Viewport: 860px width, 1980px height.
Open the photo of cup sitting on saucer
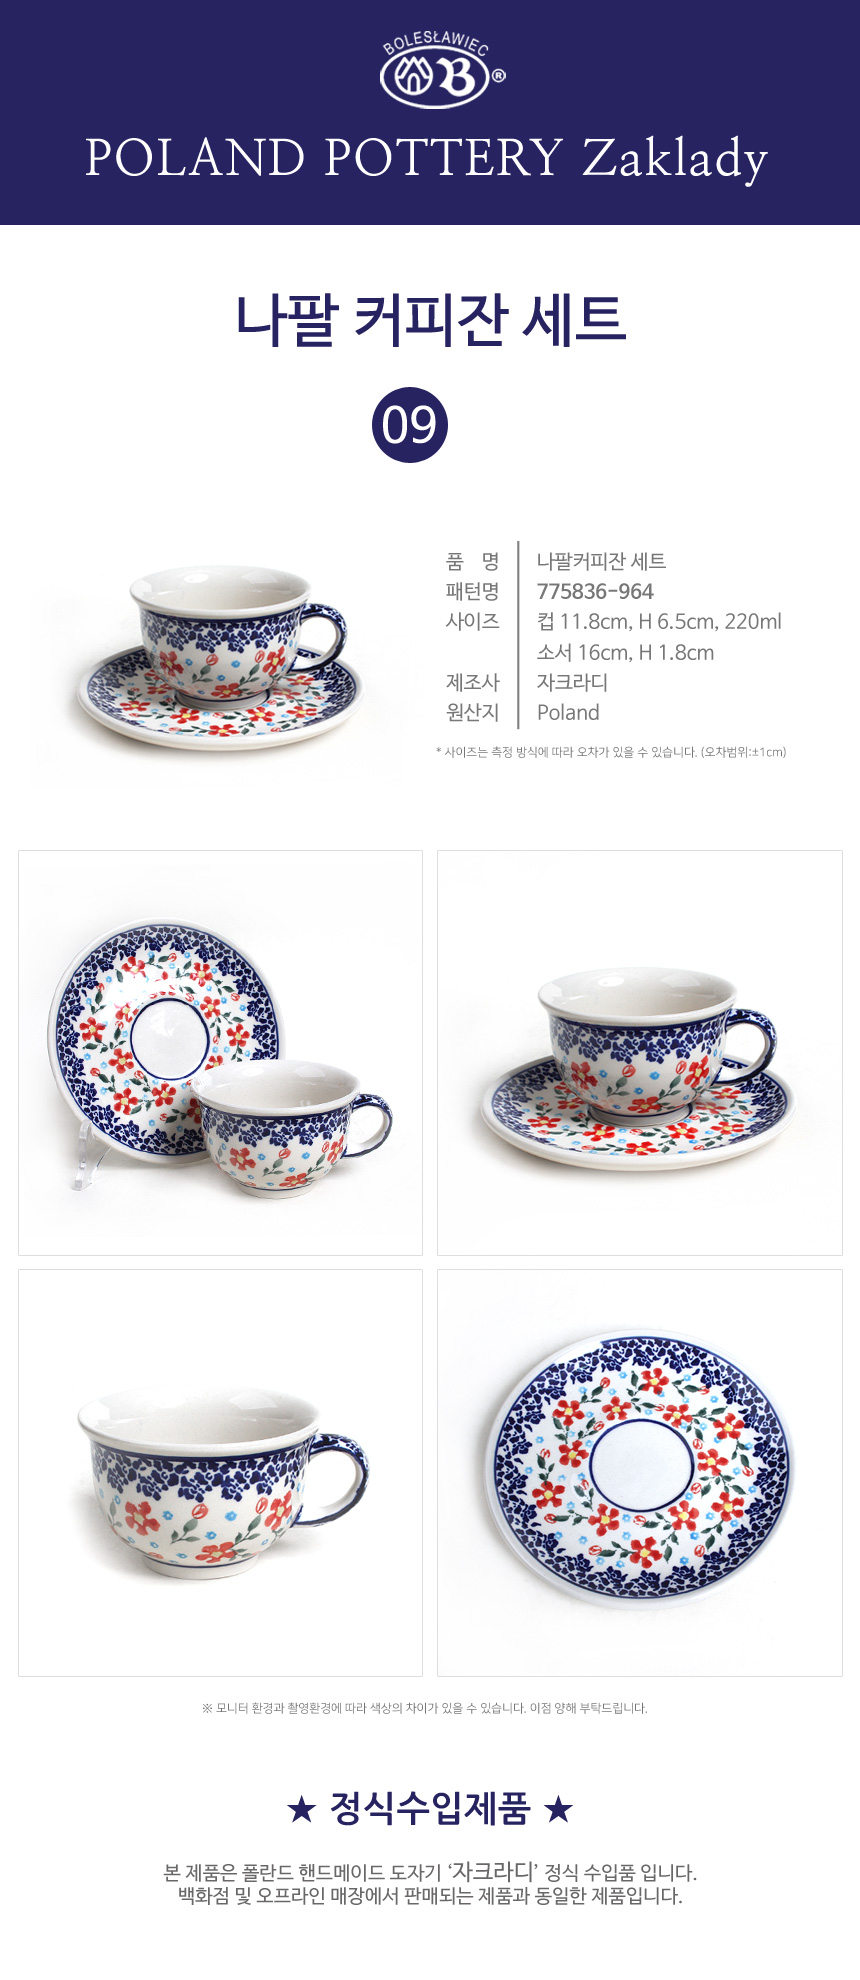coord(640,1053)
